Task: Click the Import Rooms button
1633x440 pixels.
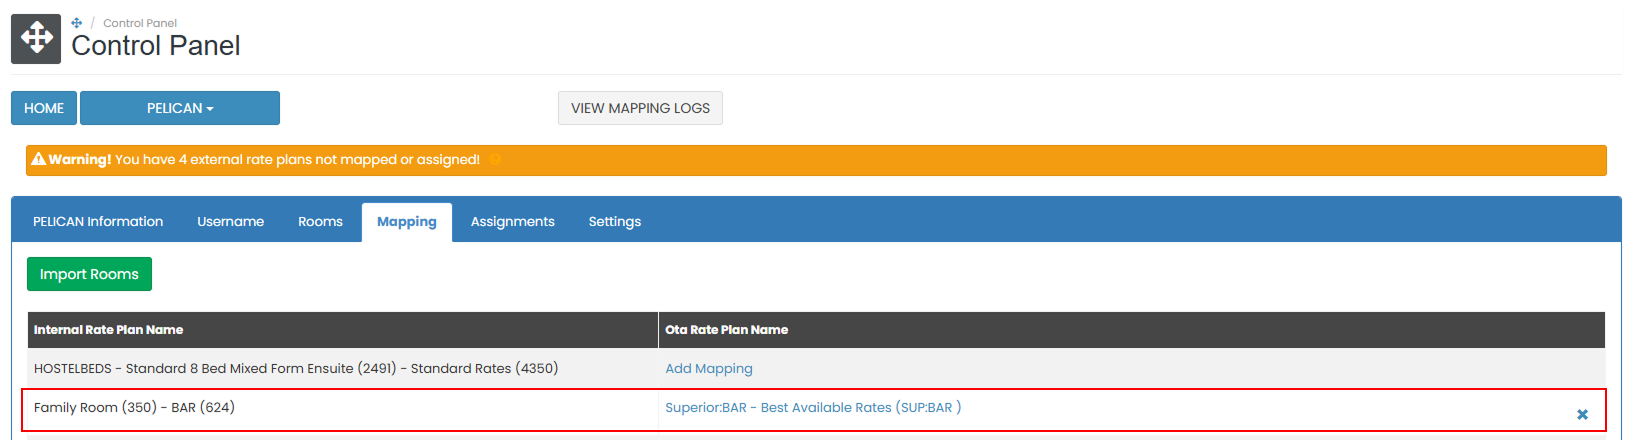Action: tap(89, 274)
